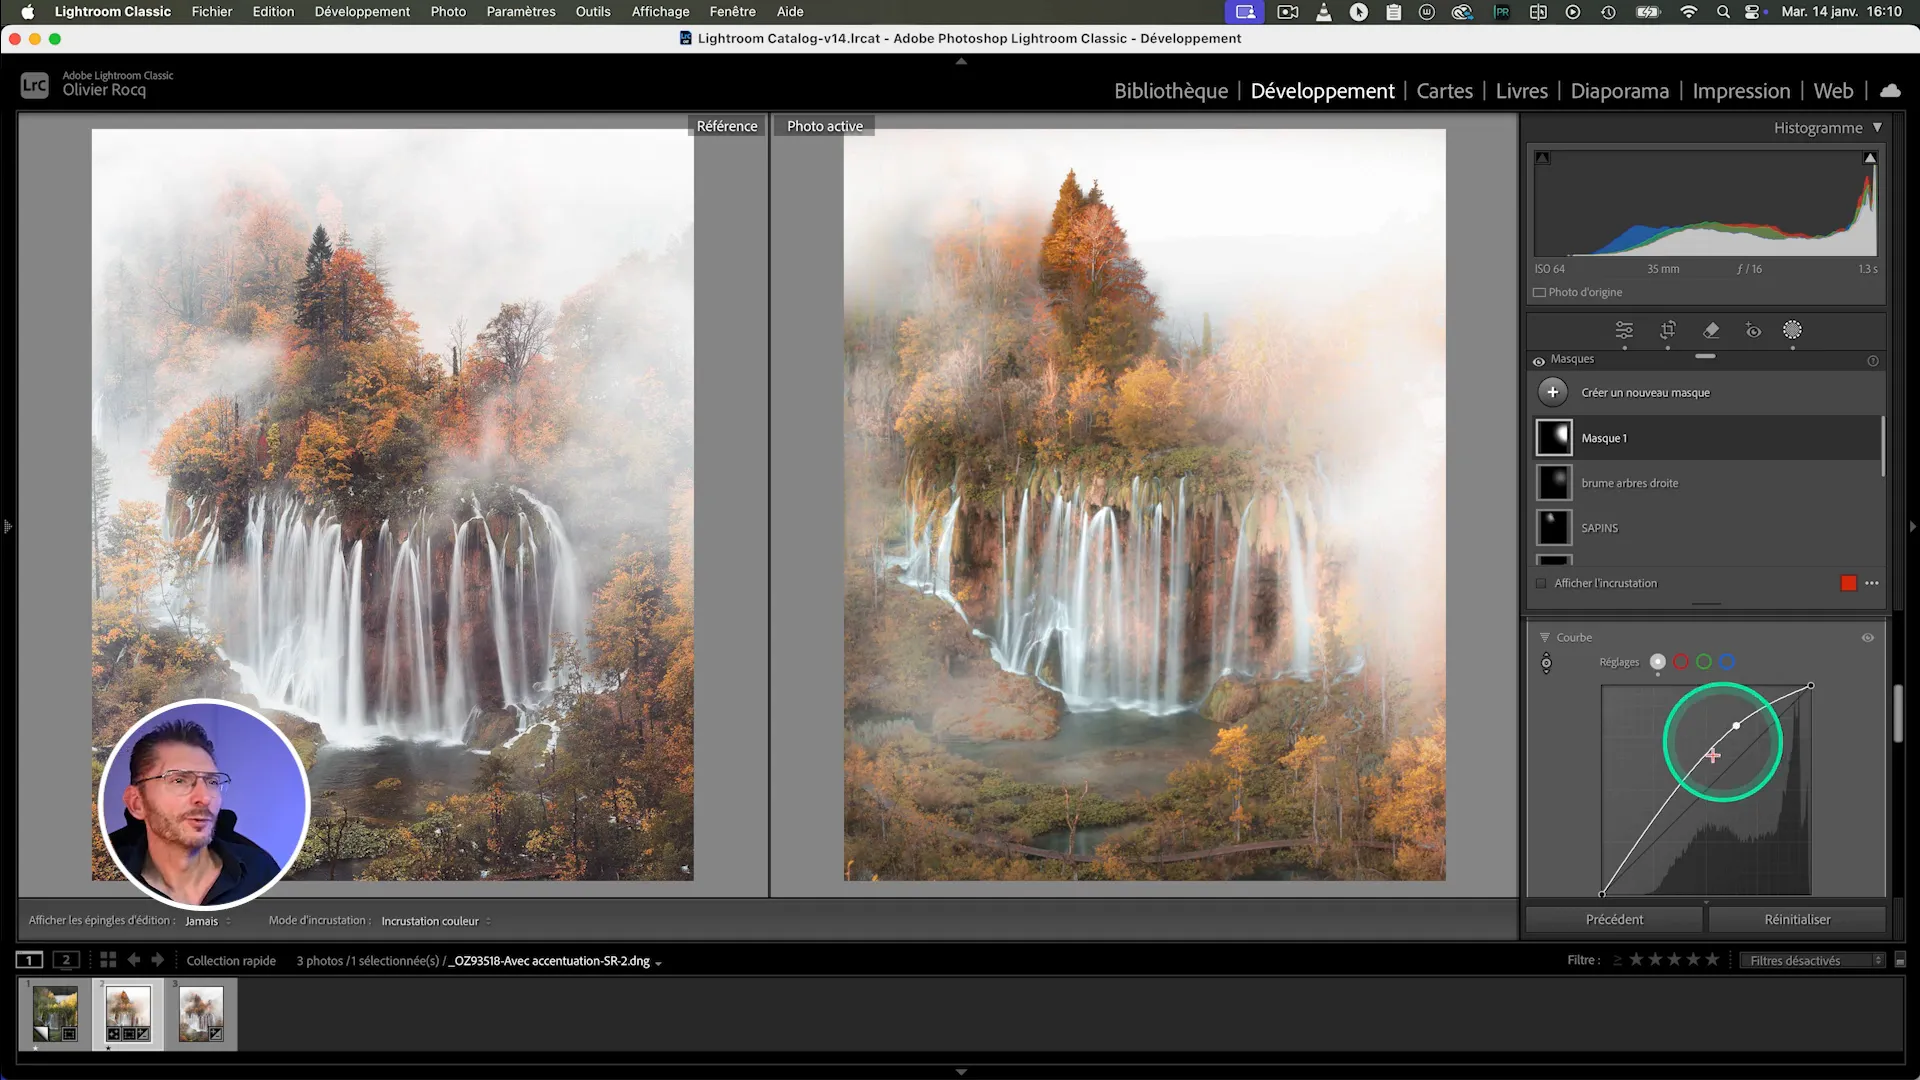The width and height of the screenshot is (1920, 1080).
Task: Click the Masking tool icon
Action: [x=1792, y=330]
